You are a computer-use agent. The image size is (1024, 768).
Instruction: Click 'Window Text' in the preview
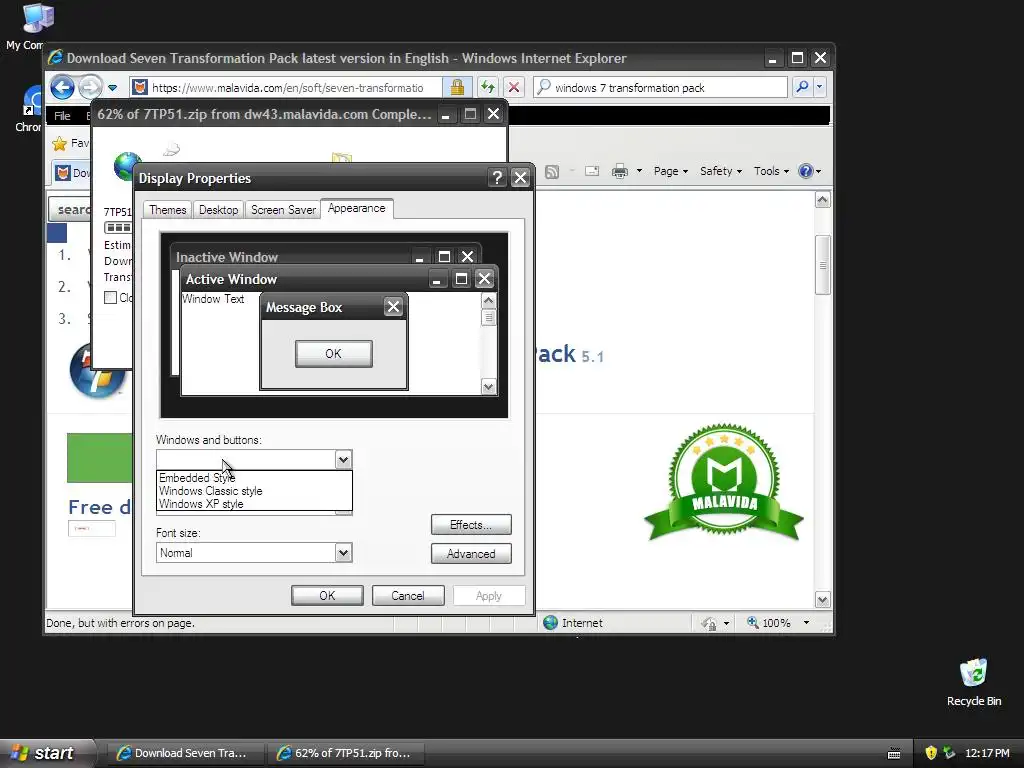213,299
